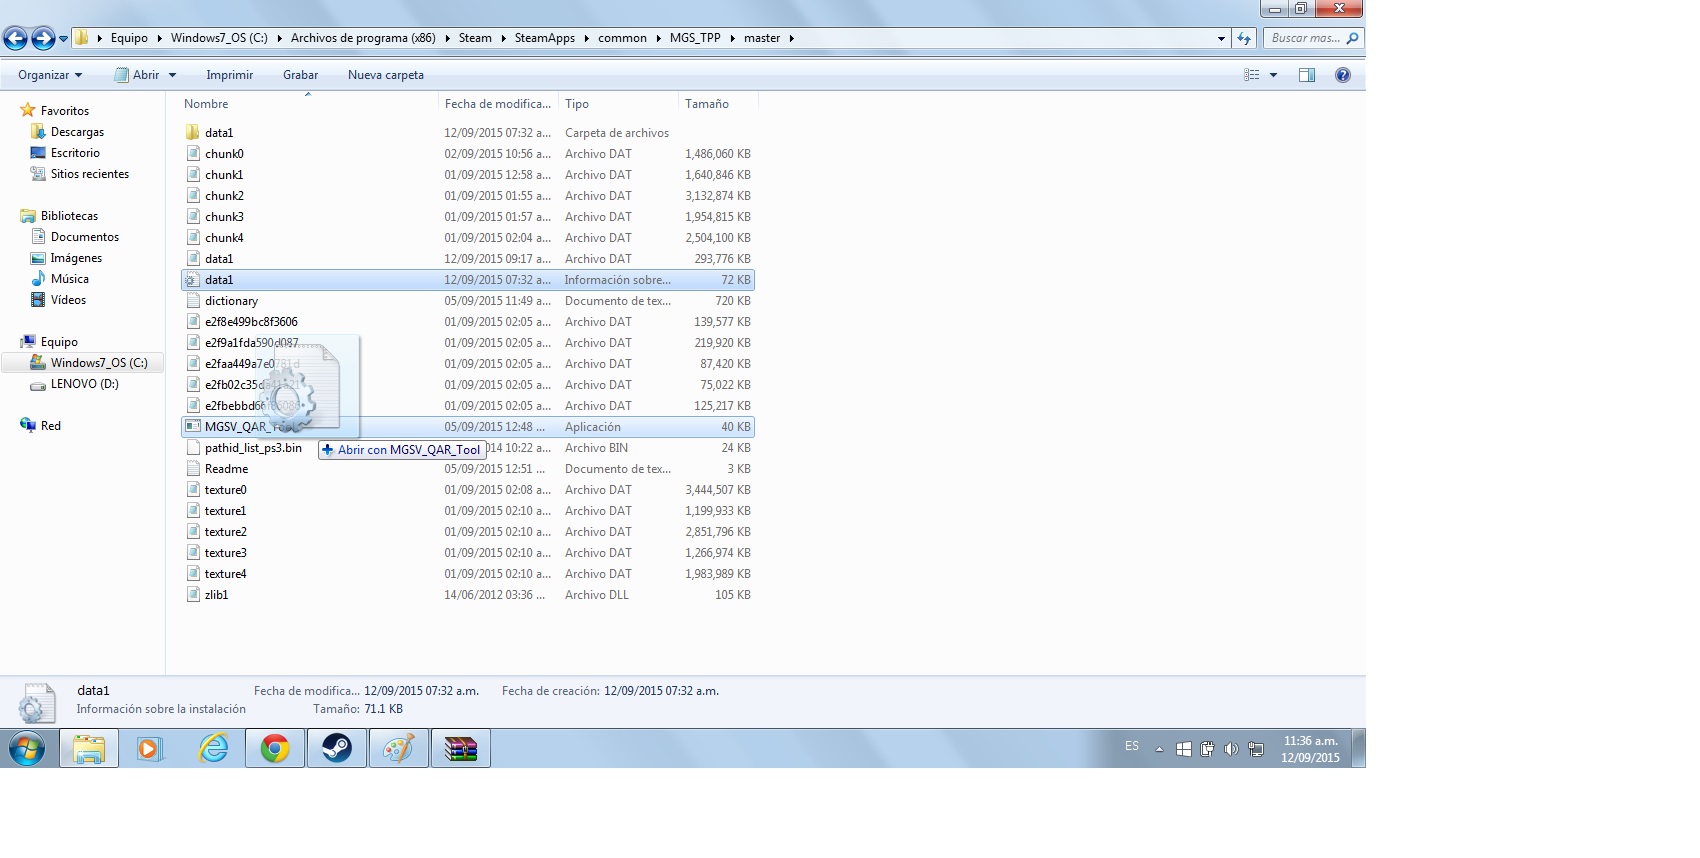Click the Abrir toolbar button

coord(137,75)
